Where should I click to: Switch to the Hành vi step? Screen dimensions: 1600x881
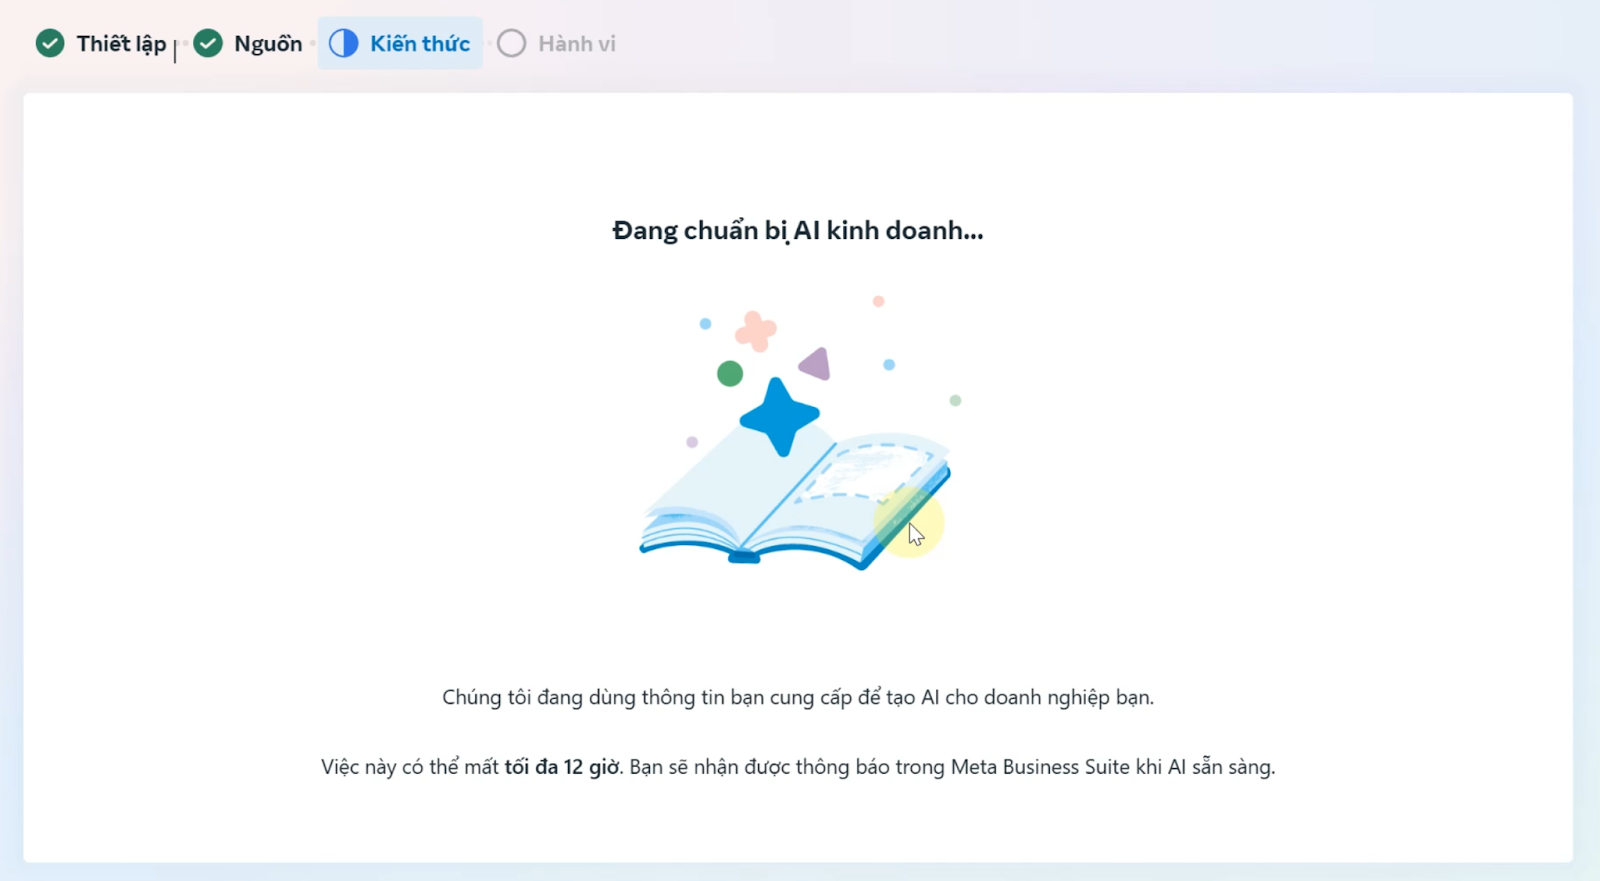pos(577,43)
